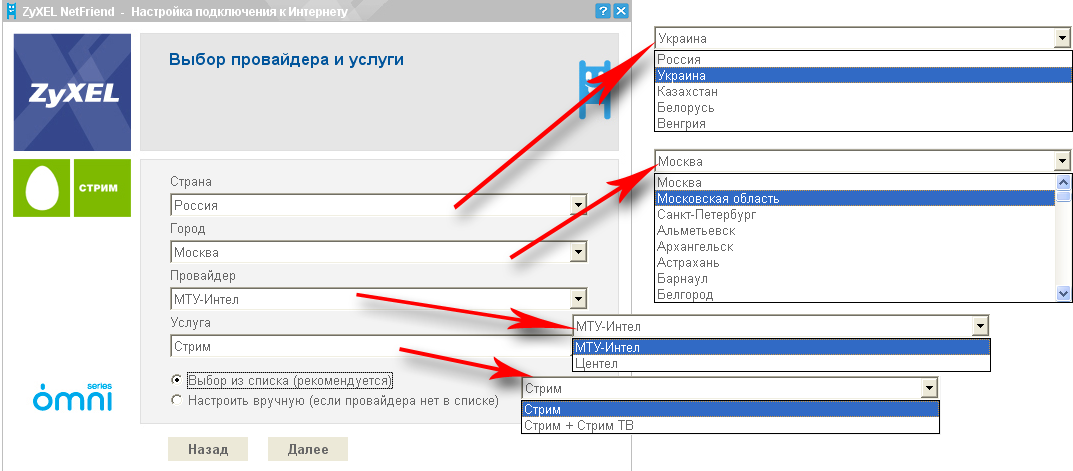1073x471 pixels.
Task: Choose Белгород in the city list
Action: (855, 294)
